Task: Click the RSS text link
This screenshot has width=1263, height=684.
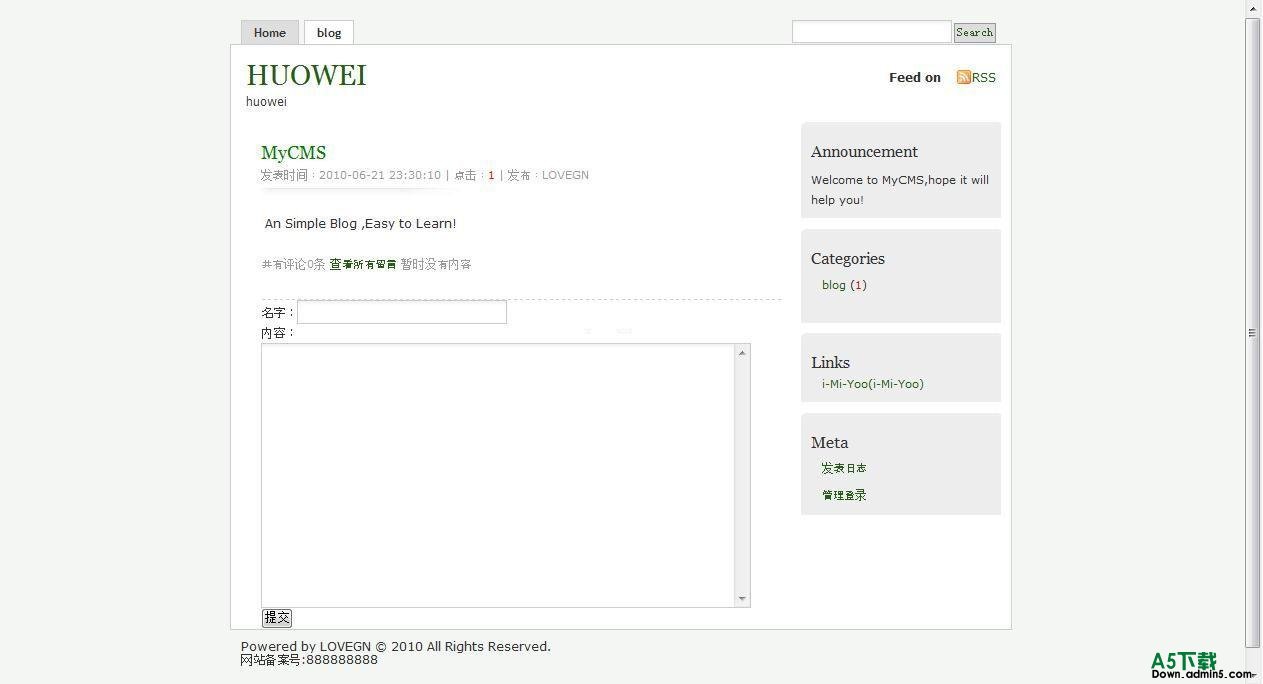Action: tap(984, 77)
